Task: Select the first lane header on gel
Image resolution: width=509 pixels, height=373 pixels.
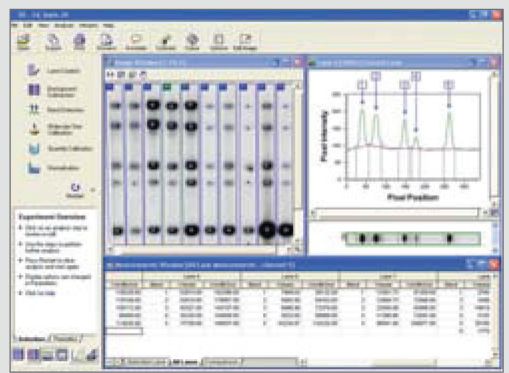Action: (109, 87)
